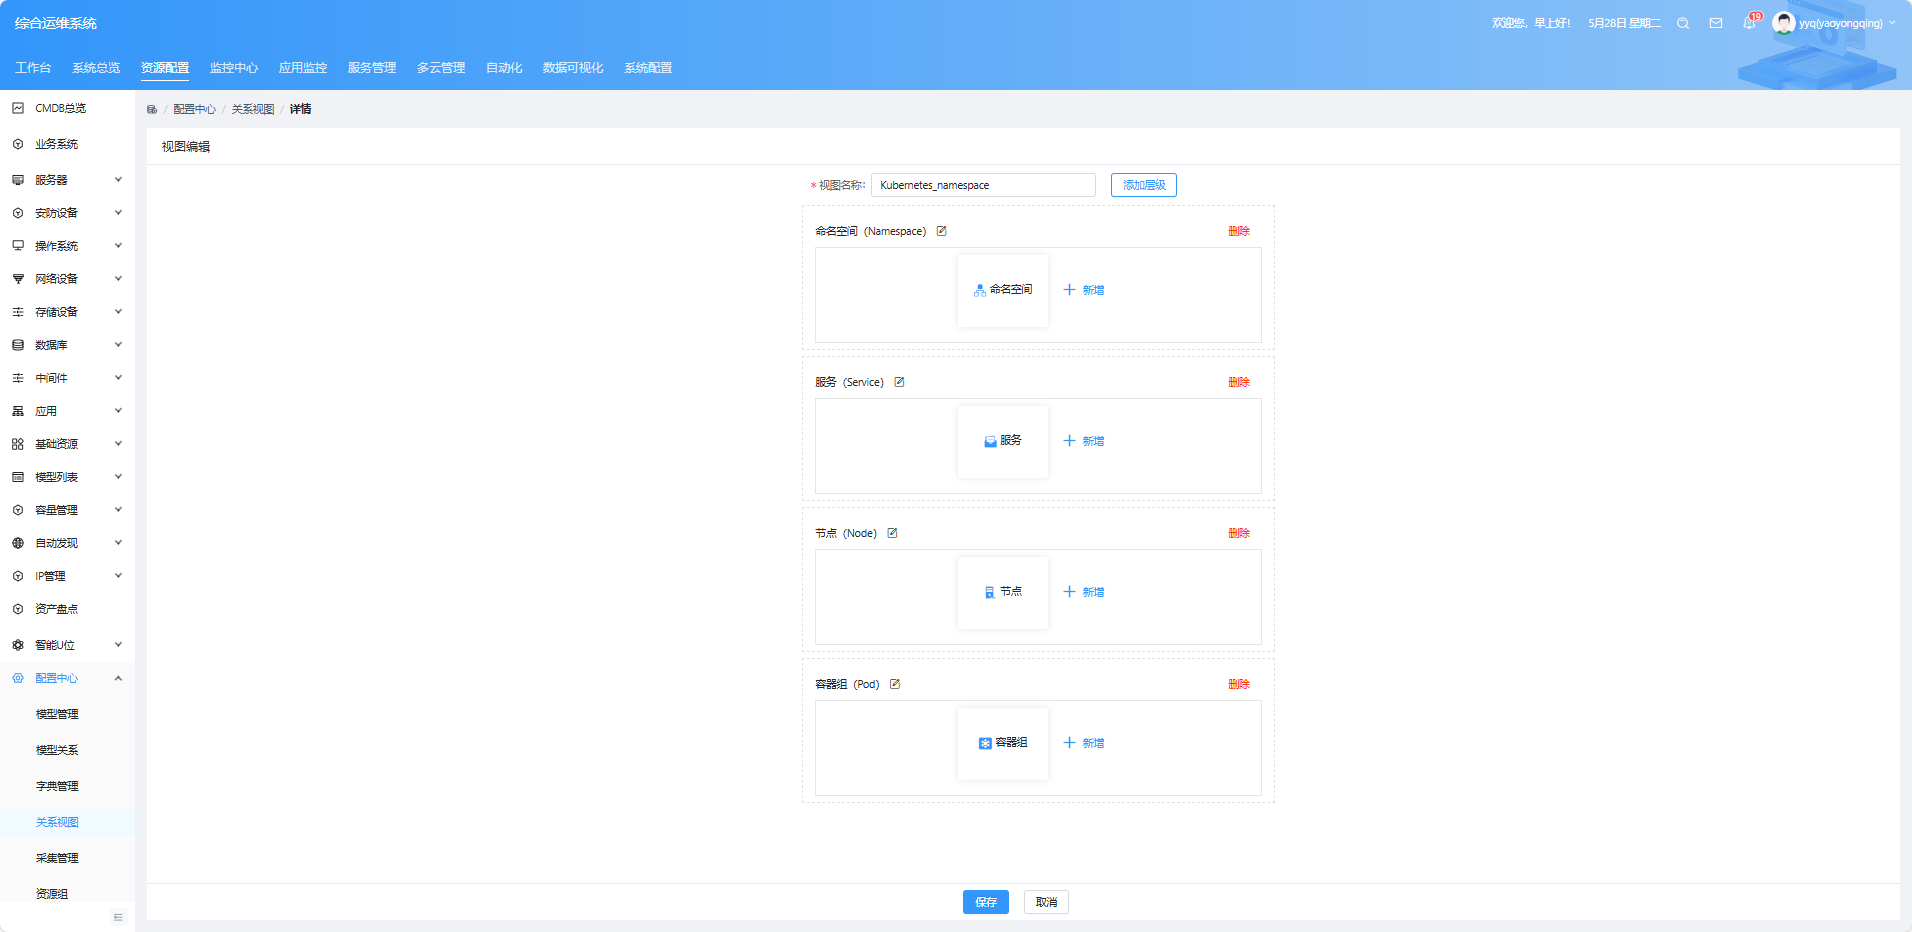Switch to the 自动化 top tab
The height and width of the screenshot is (932, 1912).
504,68
